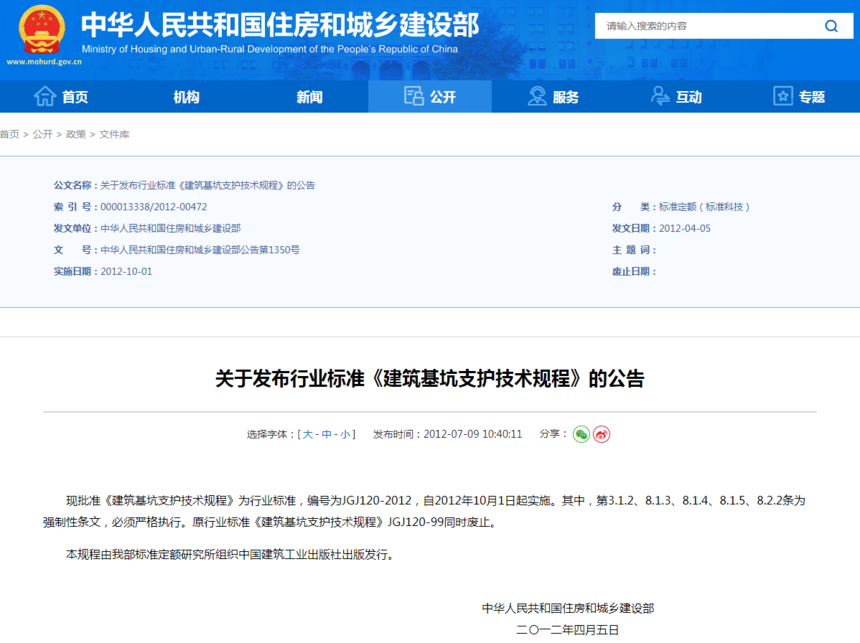Click 公开 in the breadcrumb

tap(42, 134)
